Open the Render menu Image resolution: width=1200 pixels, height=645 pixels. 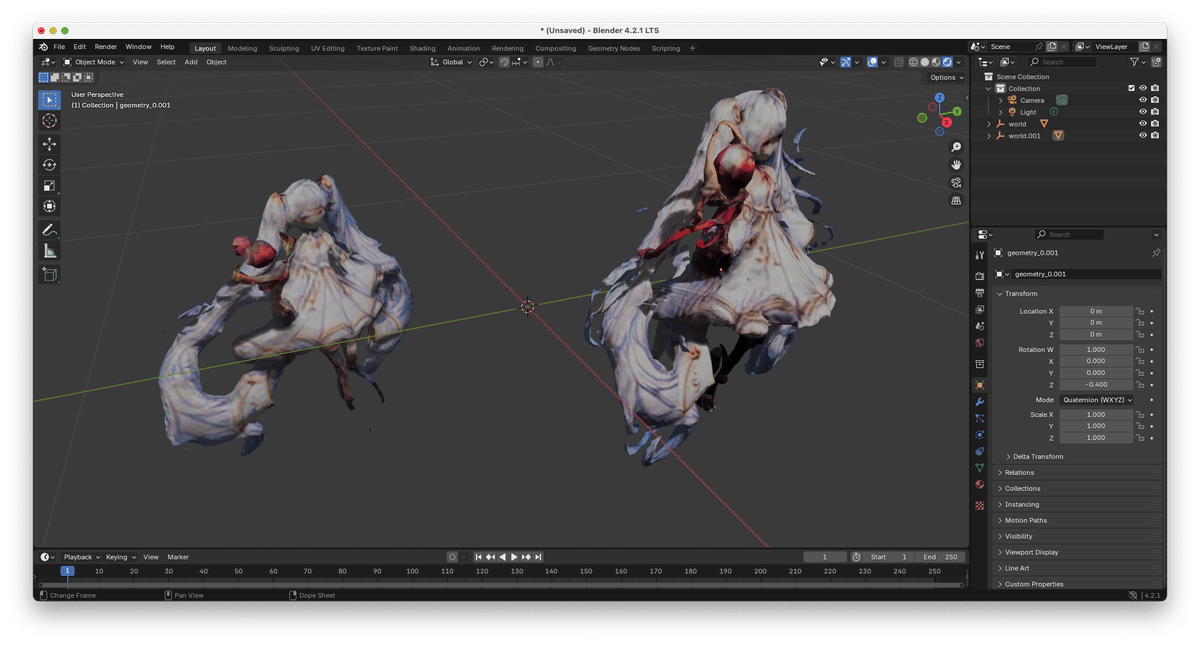(x=105, y=46)
